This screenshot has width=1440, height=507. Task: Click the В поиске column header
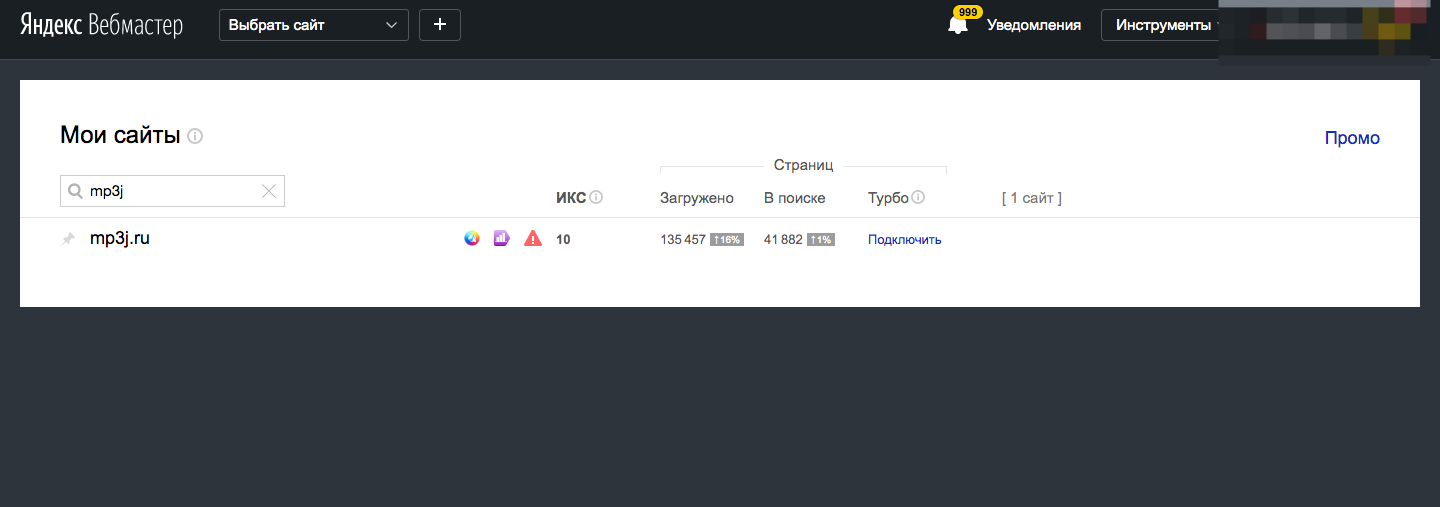(x=795, y=198)
